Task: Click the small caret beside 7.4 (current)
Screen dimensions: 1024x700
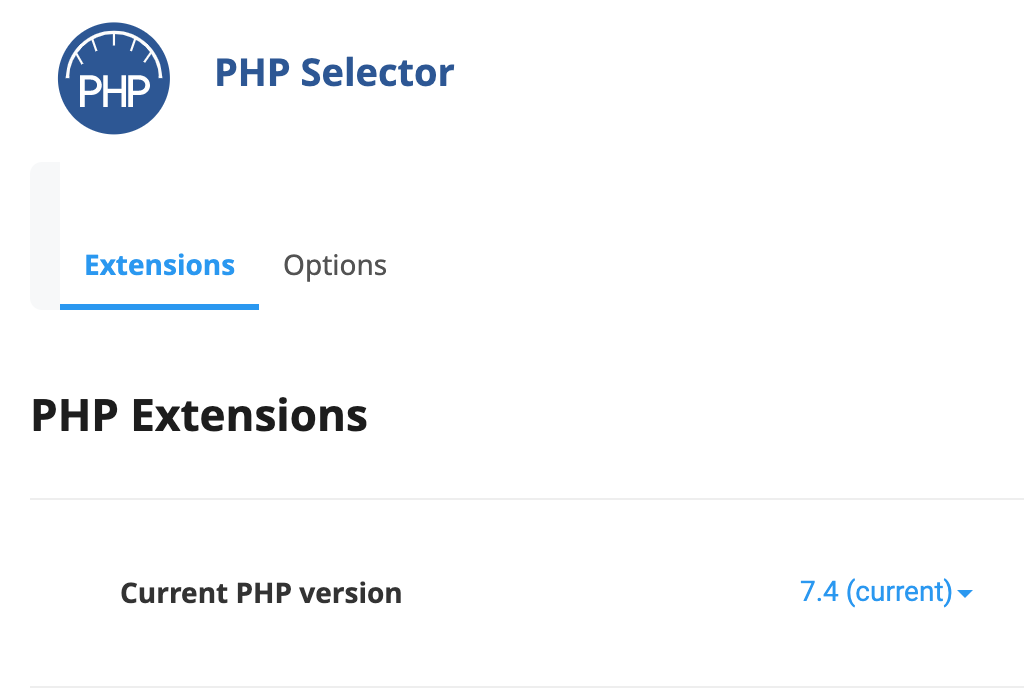Action: point(965,594)
